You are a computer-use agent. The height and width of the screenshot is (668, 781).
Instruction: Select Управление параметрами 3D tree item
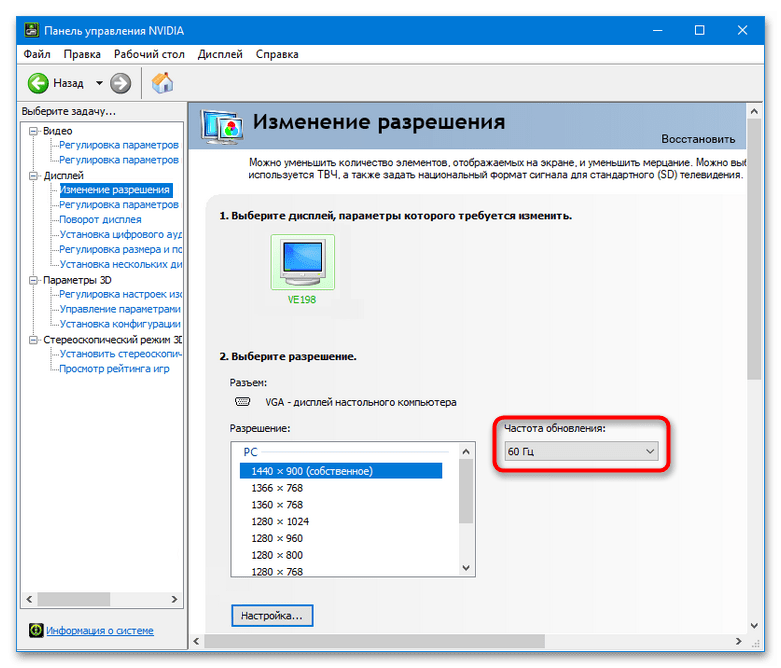(120, 309)
